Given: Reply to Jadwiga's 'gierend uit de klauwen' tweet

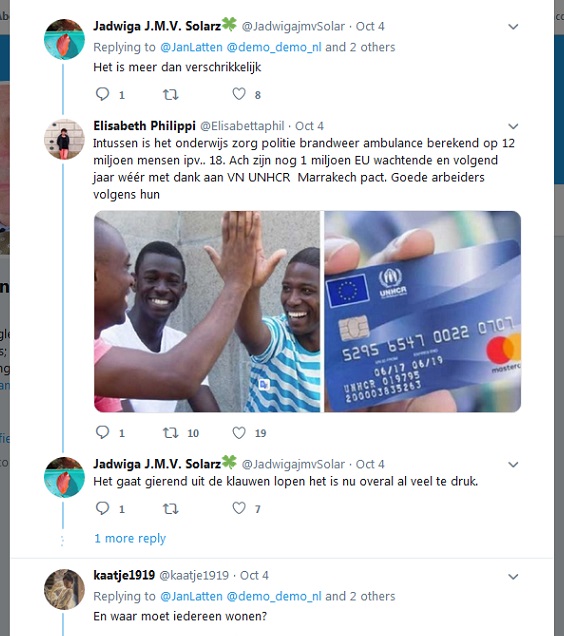Looking at the screenshot, I should [102, 508].
